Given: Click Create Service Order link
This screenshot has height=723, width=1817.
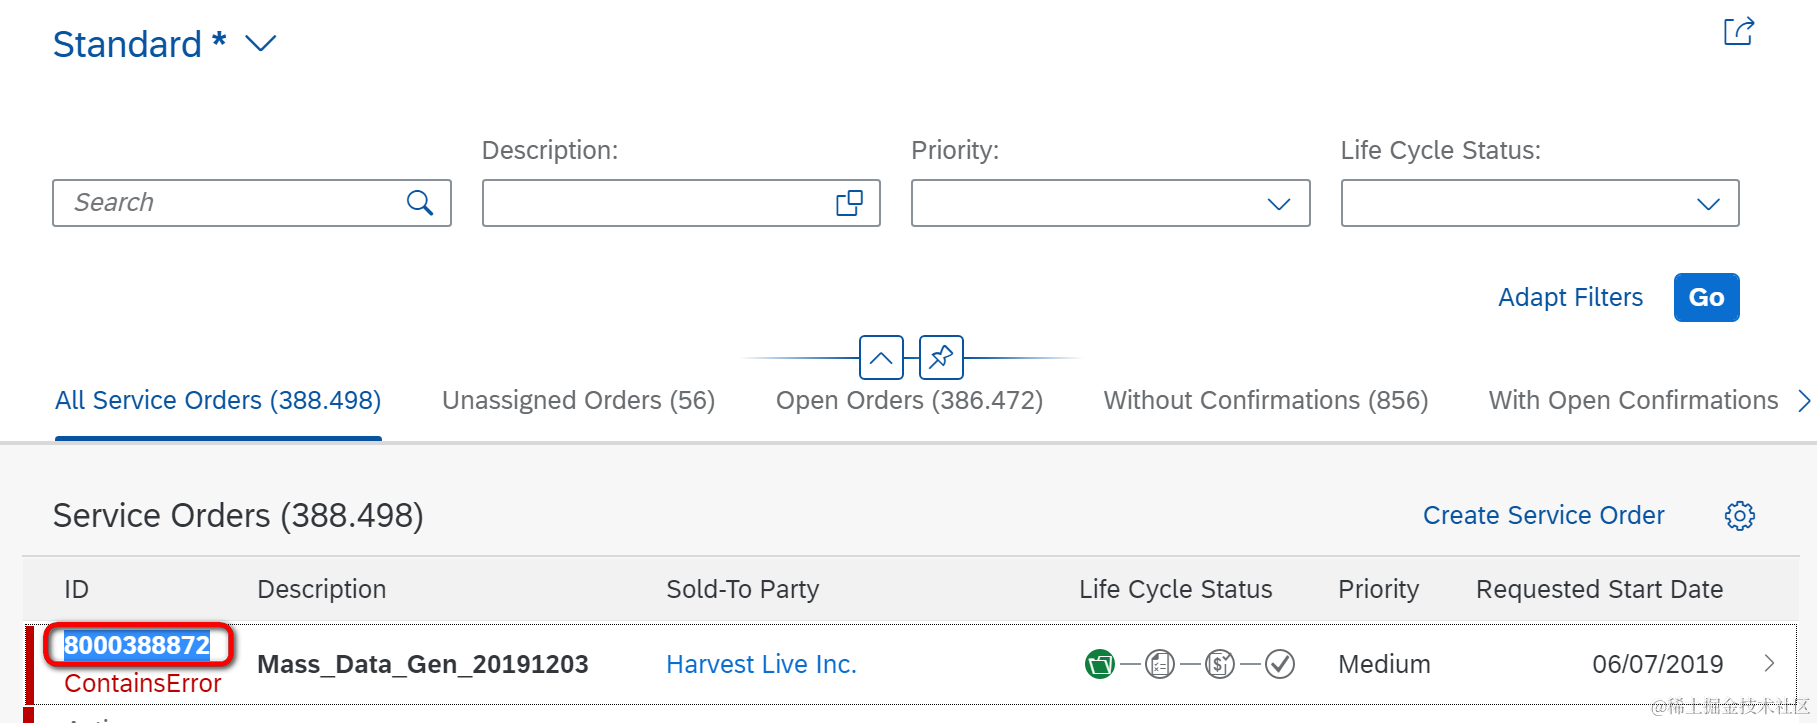Looking at the screenshot, I should pos(1543,516).
